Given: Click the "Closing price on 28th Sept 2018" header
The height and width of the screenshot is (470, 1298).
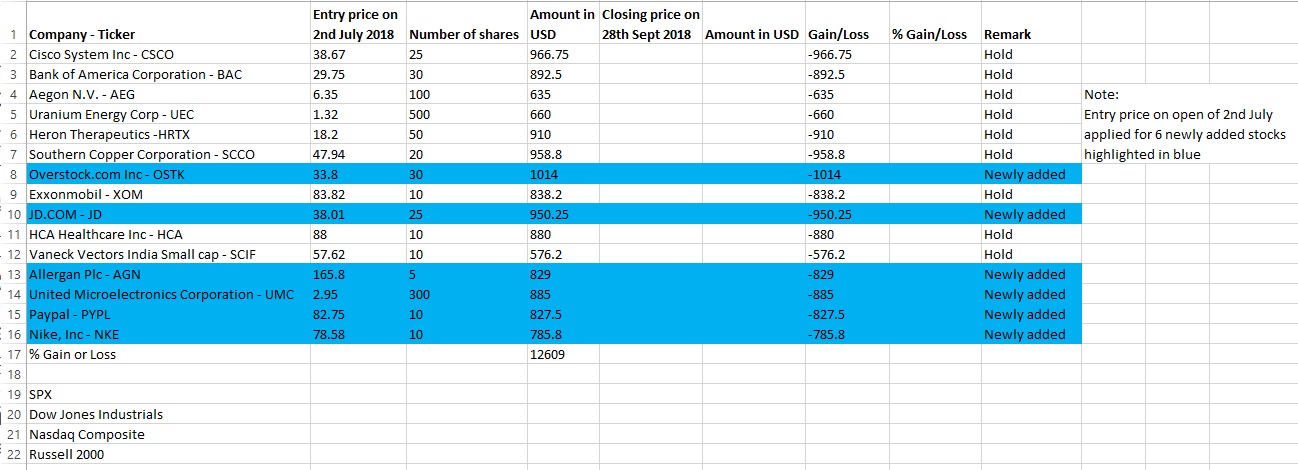Looking at the screenshot, I should (x=650, y=24).
